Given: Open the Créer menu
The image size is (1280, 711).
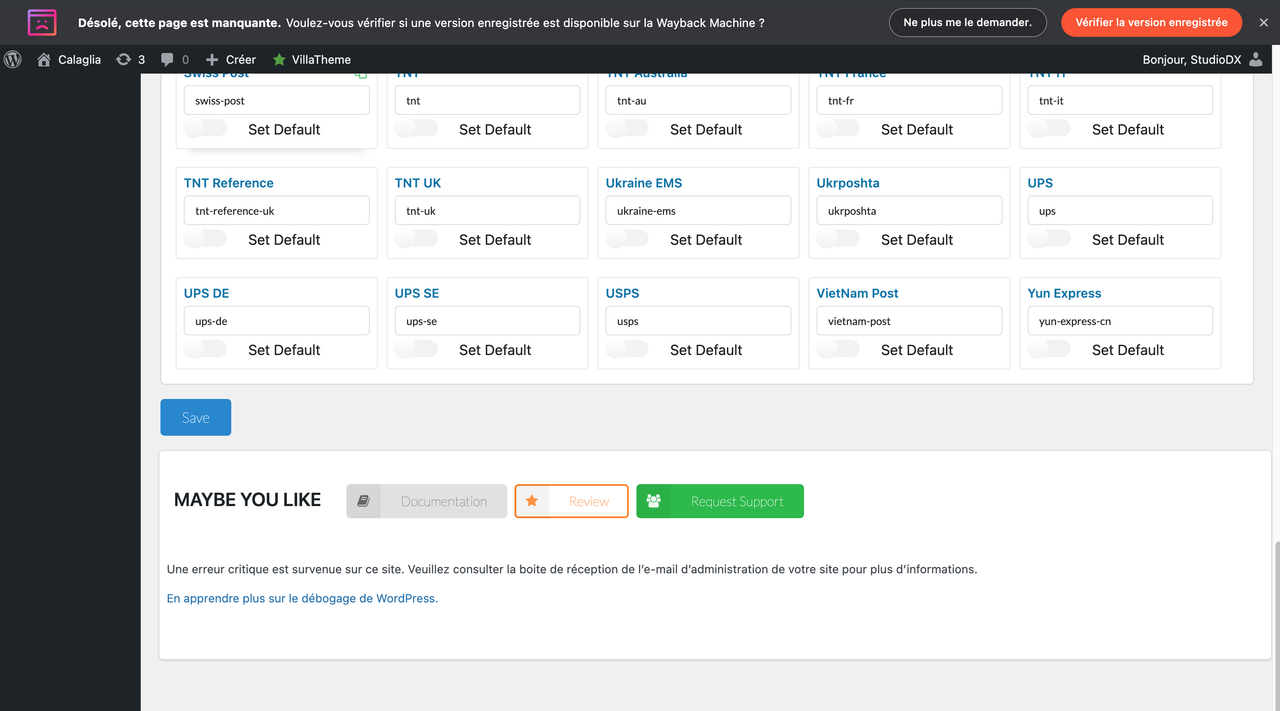Looking at the screenshot, I should point(231,59).
